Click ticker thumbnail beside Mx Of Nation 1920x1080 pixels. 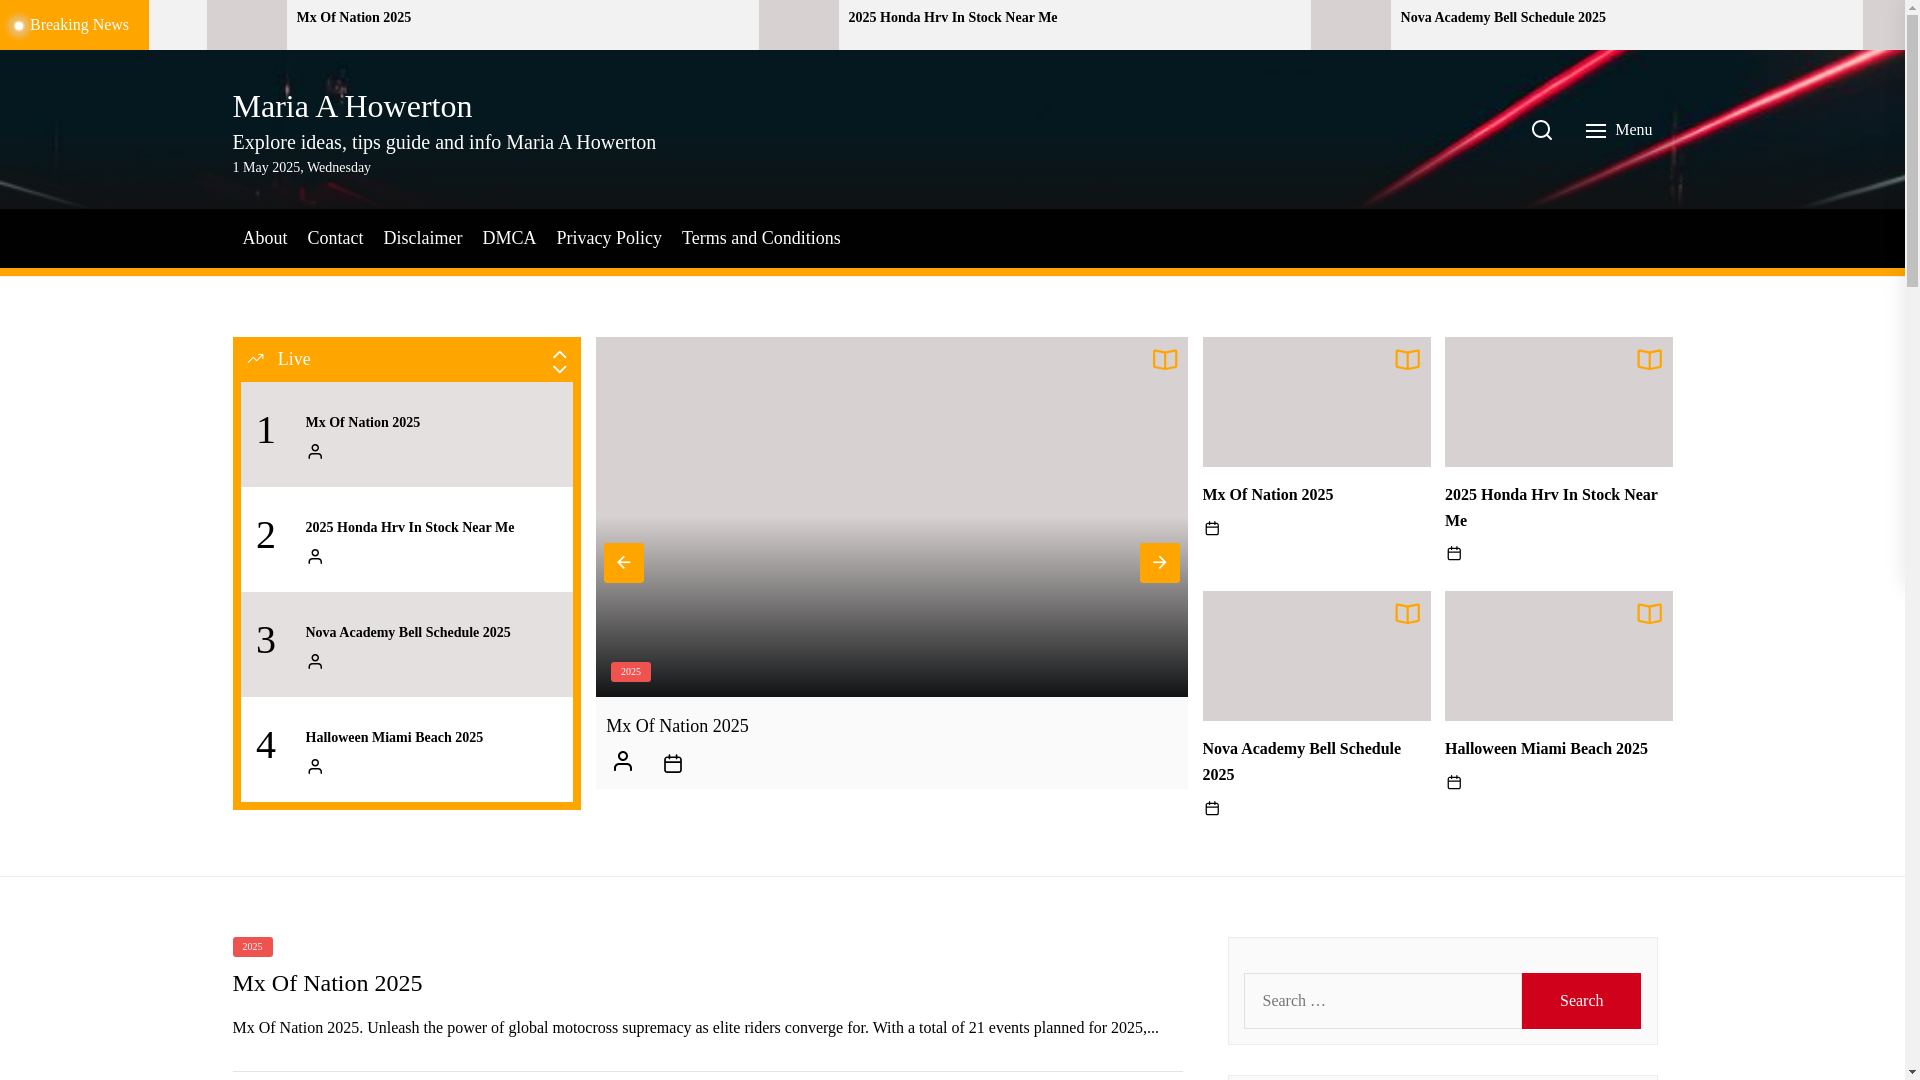click(246, 25)
